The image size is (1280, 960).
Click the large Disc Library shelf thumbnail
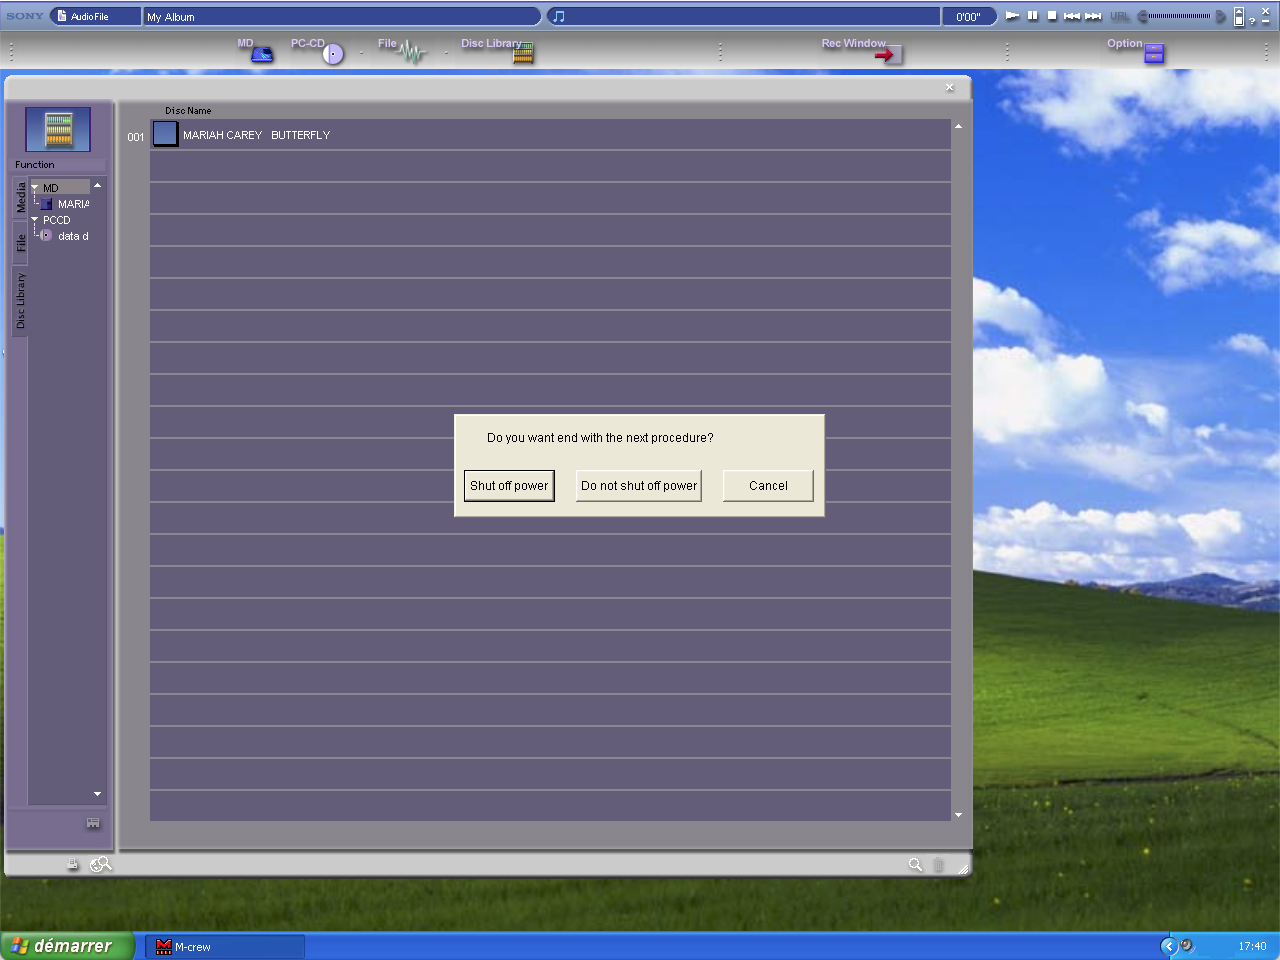click(x=58, y=129)
